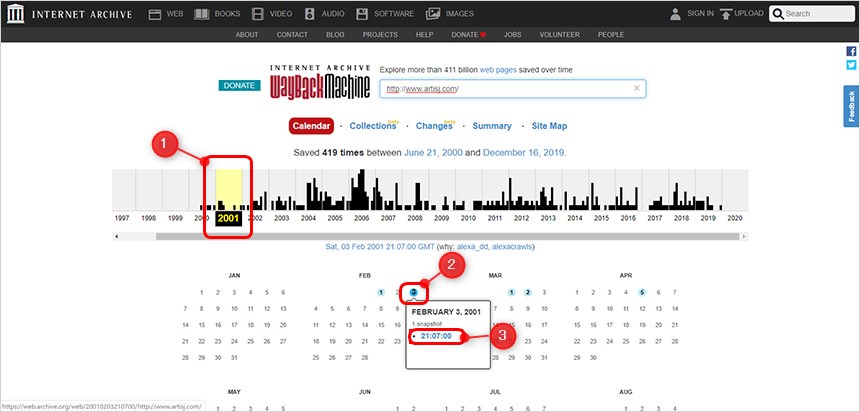Select year 2001 on the timeline

(x=228, y=218)
